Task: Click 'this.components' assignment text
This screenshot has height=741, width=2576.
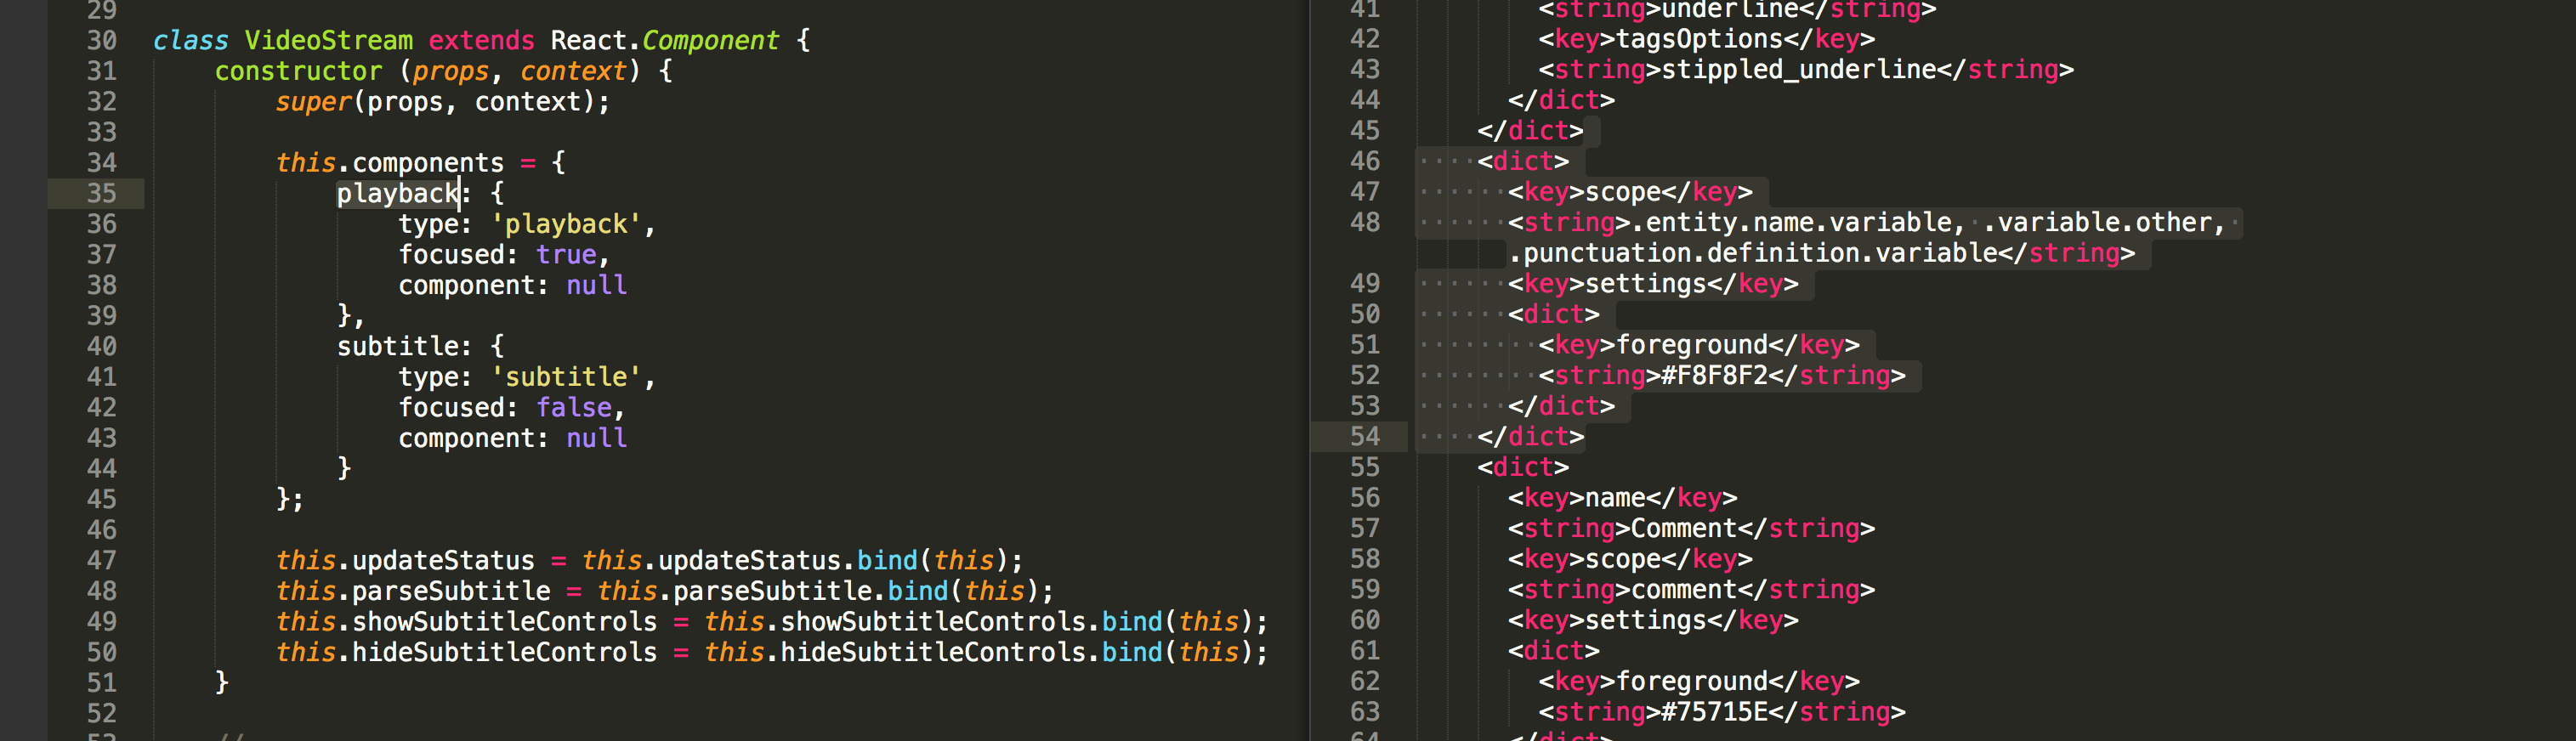Action: (390, 163)
